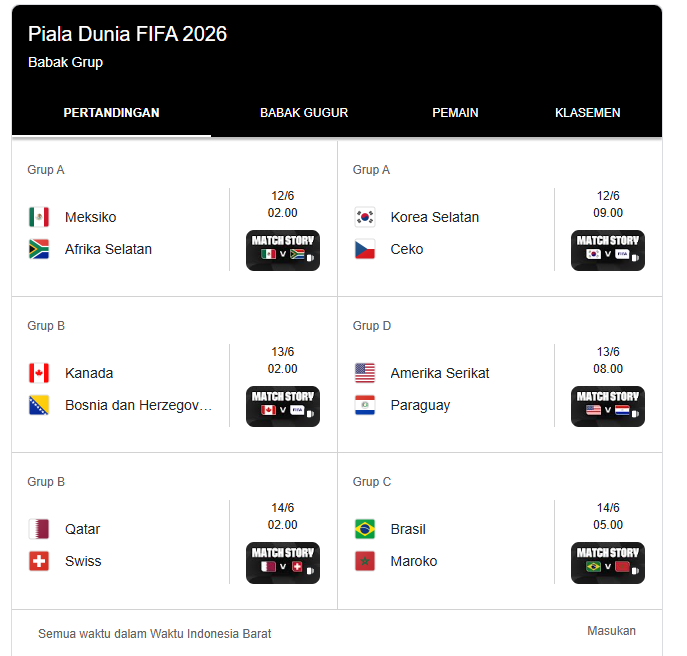Click the Bosnia and Herzegovina flag icon
687x656 pixels.
pyautogui.click(x=39, y=405)
